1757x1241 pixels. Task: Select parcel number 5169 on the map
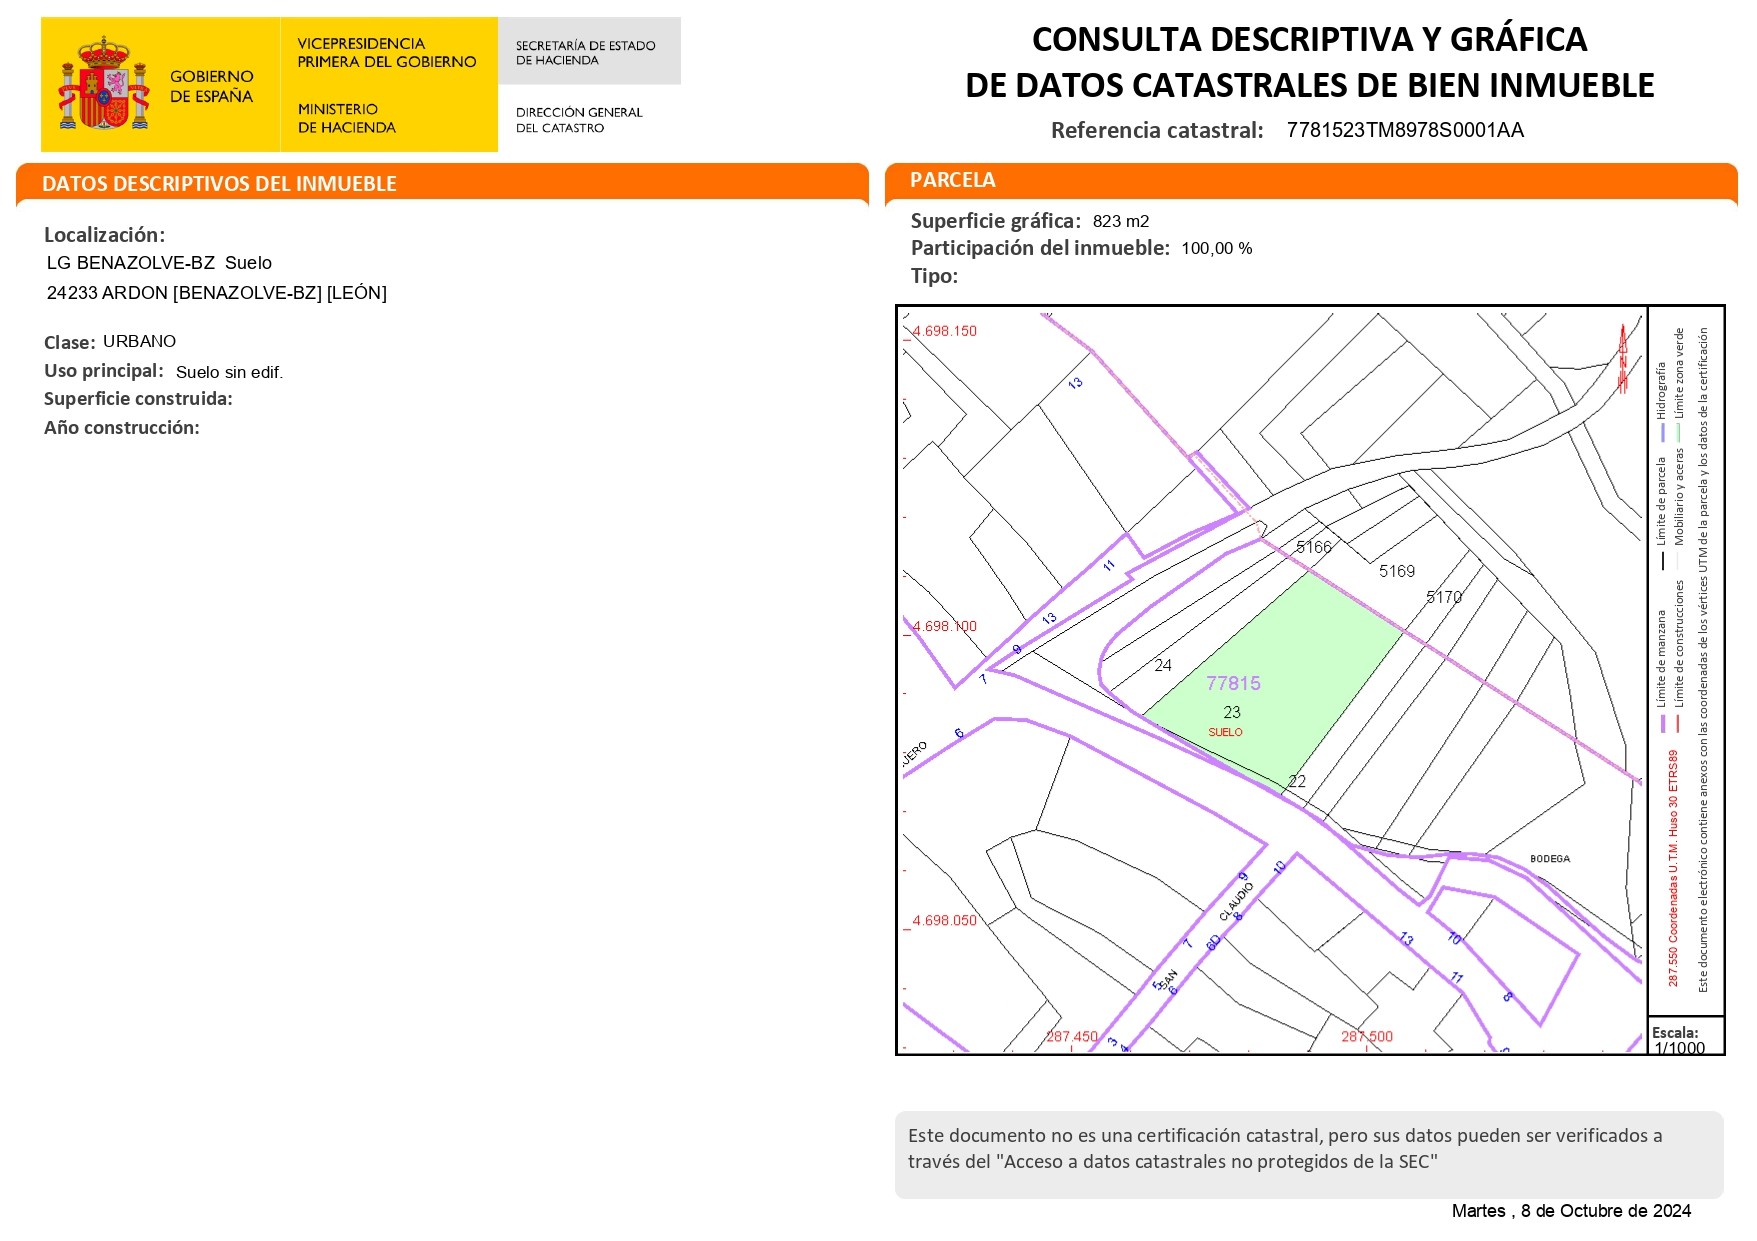(x=1396, y=571)
